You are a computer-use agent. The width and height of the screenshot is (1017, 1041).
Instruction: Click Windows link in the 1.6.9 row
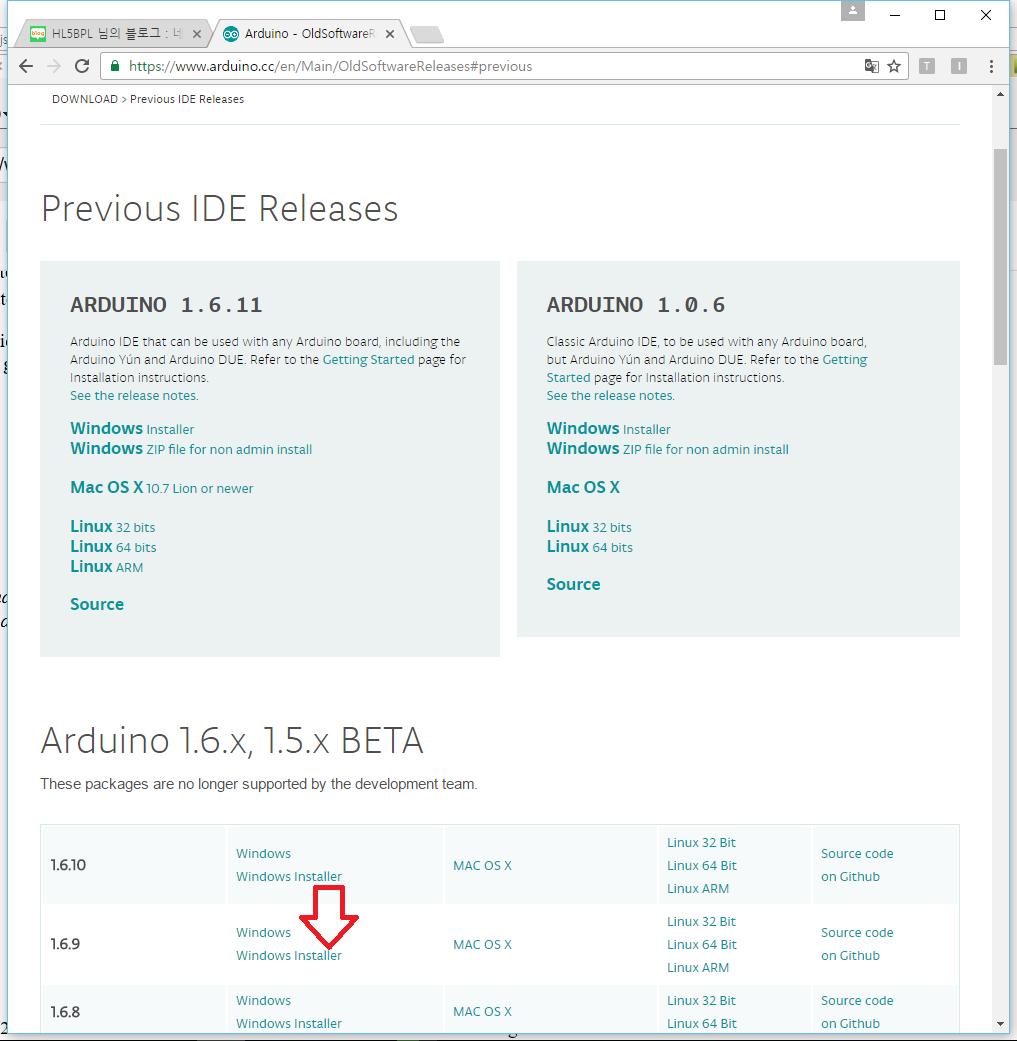pyautogui.click(x=264, y=933)
